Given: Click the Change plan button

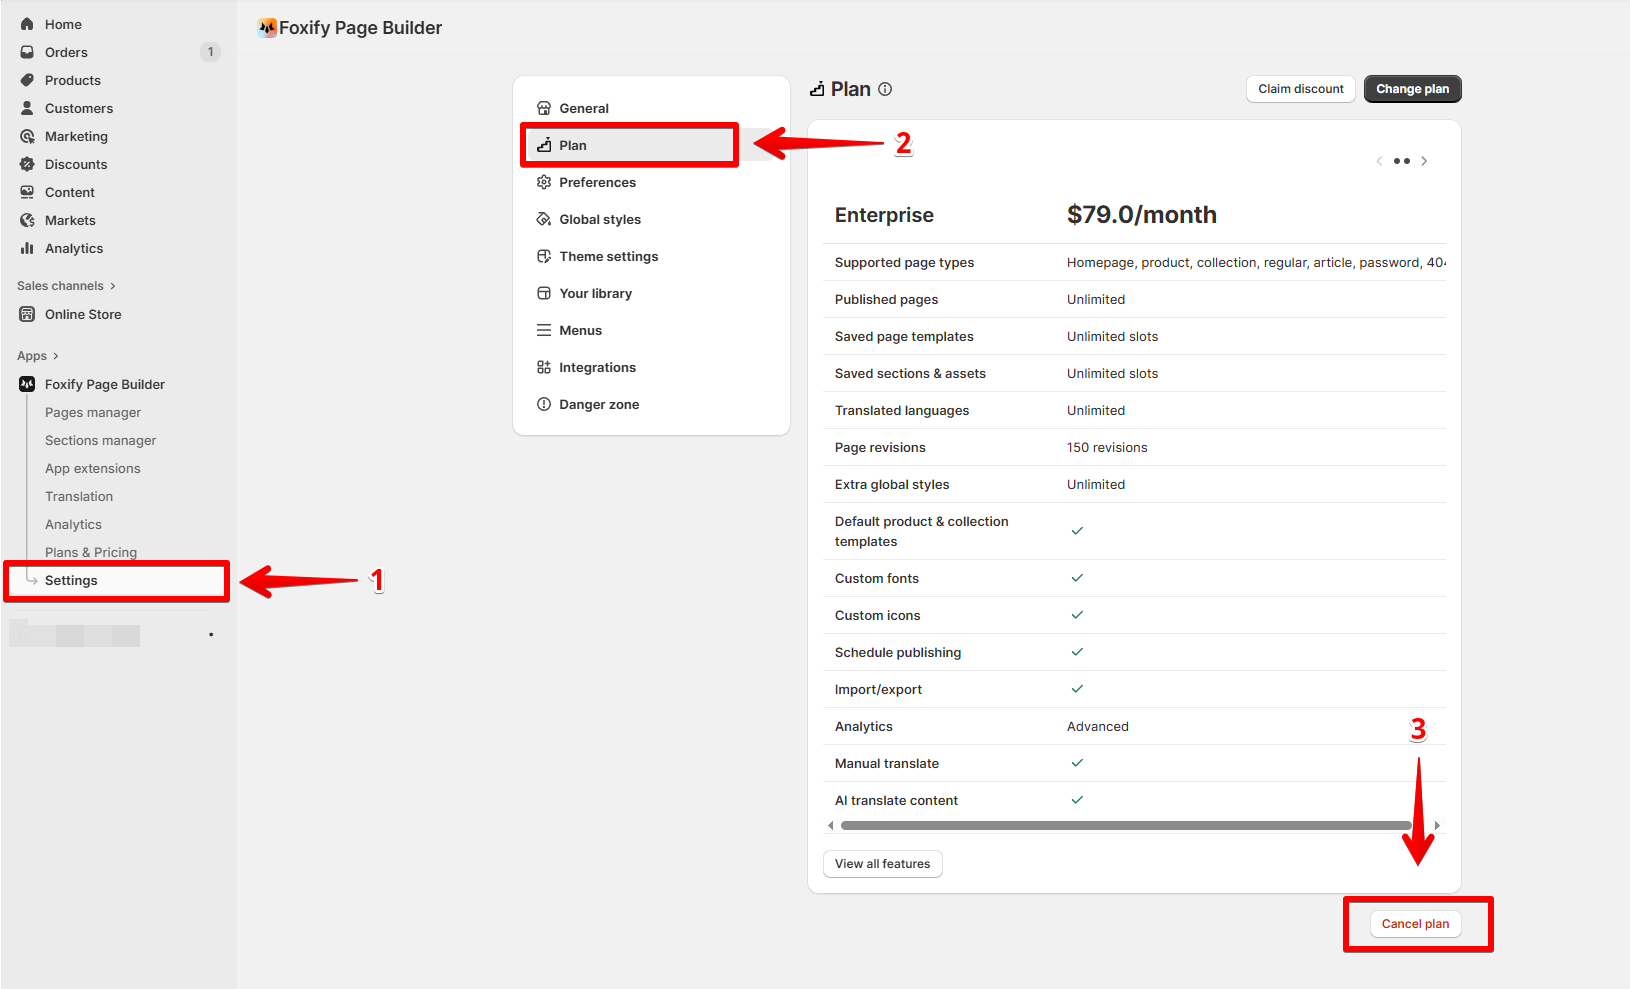Looking at the screenshot, I should point(1412,89).
